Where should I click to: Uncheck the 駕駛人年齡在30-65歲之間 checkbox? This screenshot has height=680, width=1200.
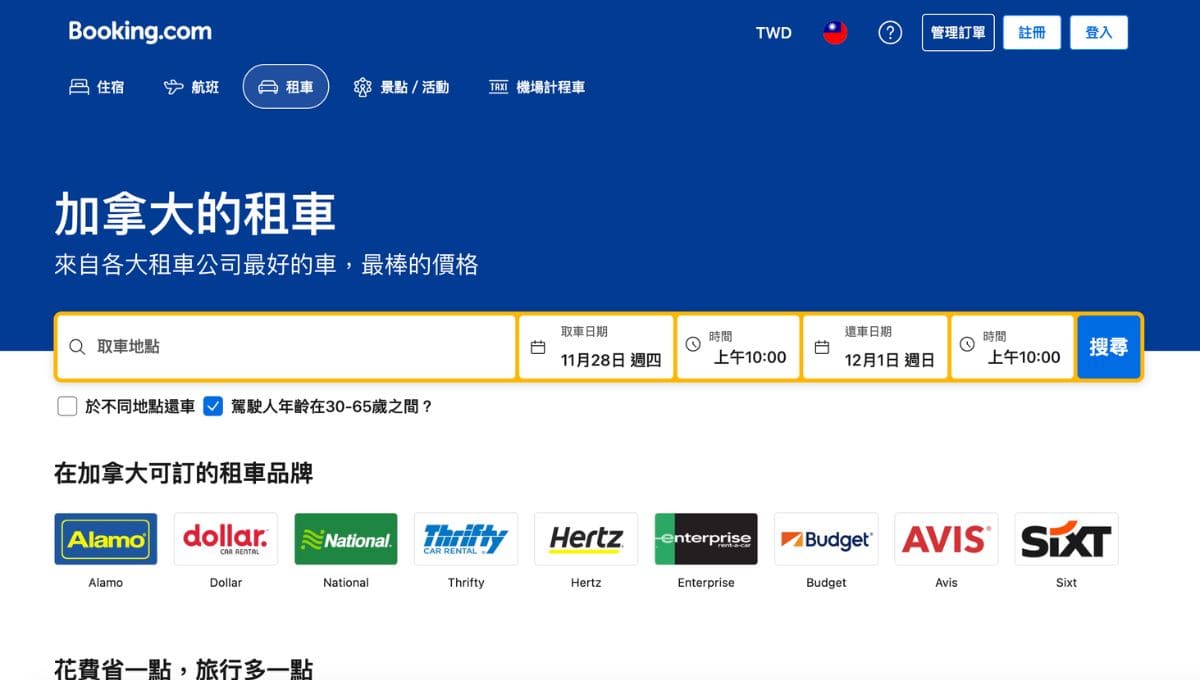213,406
